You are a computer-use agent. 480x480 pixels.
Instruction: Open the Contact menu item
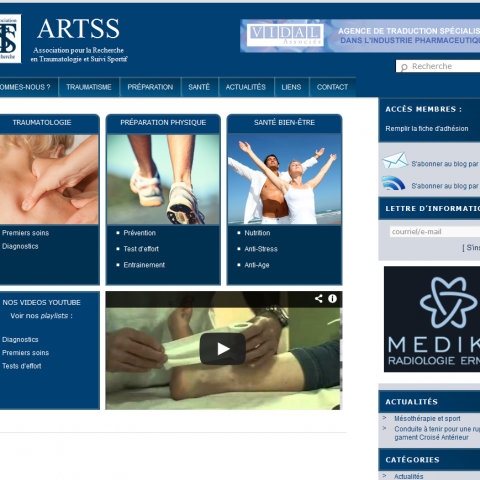pos(332,87)
